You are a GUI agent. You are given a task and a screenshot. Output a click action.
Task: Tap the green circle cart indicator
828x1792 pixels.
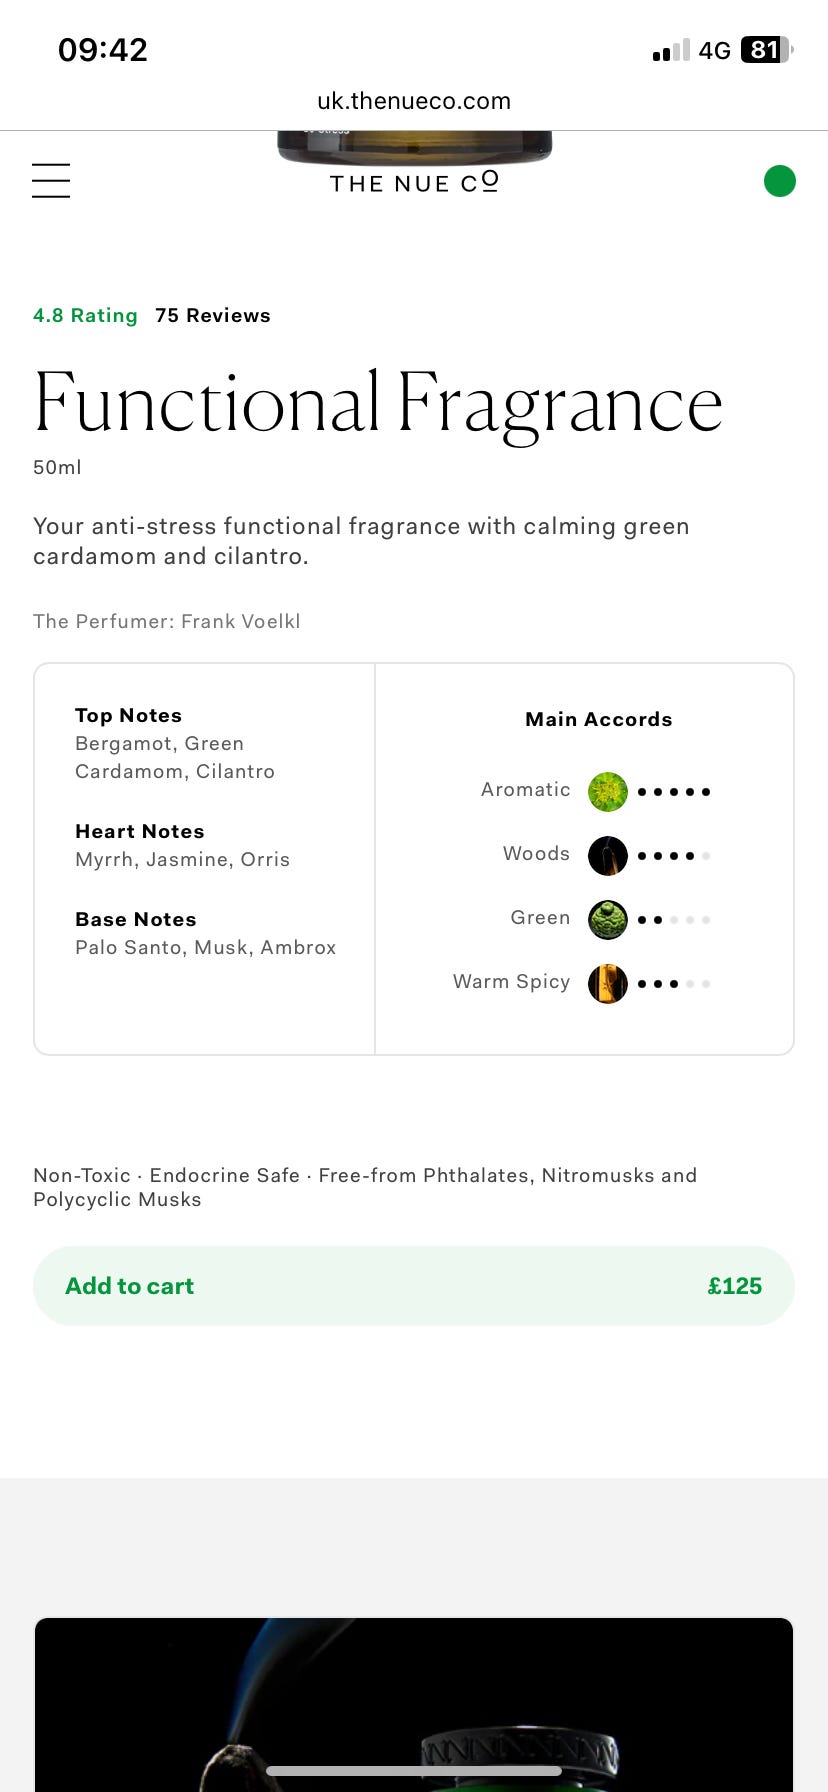point(779,181)
